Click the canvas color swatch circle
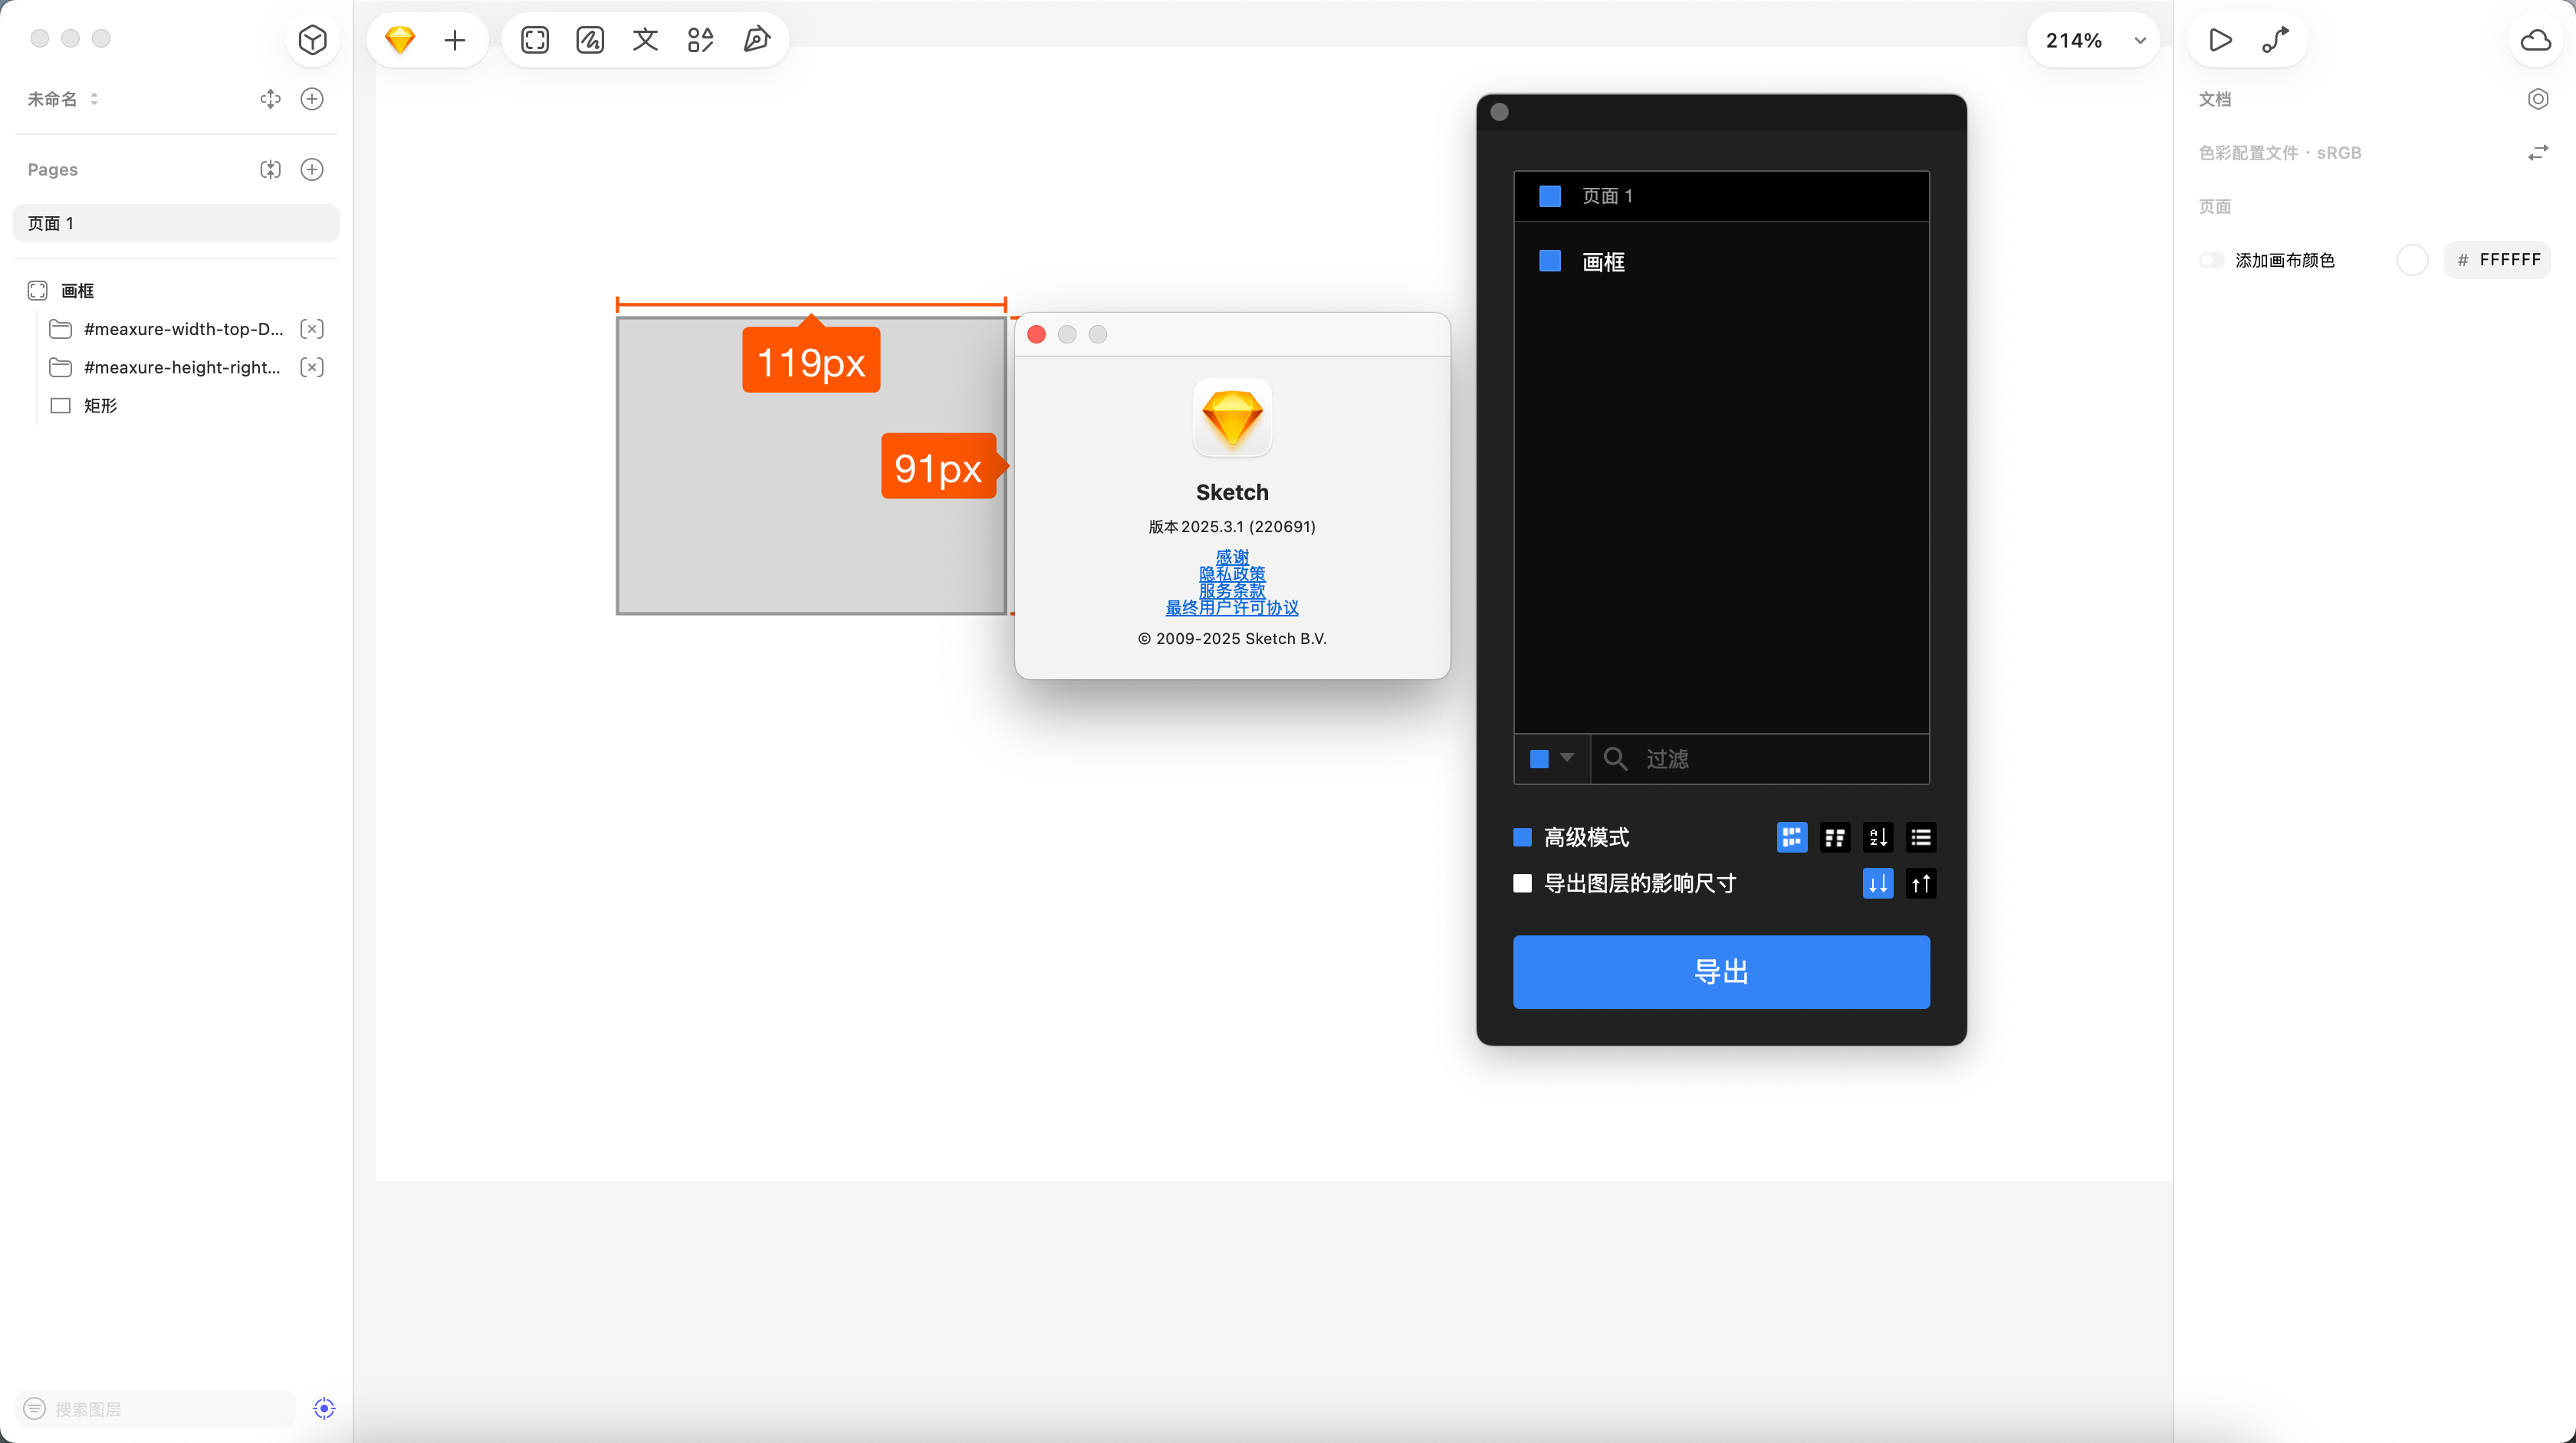The width and height of the screenshot is (2576, 1443). tap(2412, 260)
